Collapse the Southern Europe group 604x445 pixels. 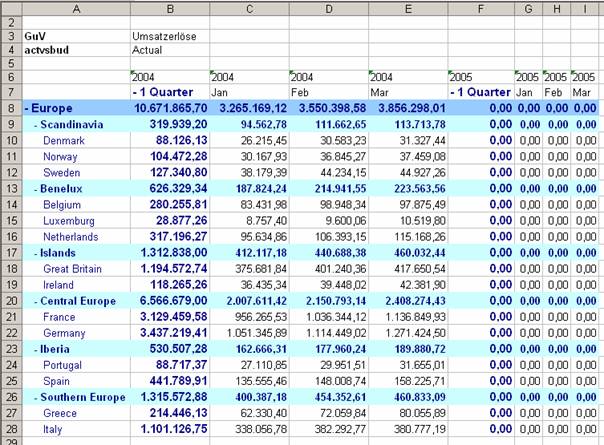pyautogui.click(x=37, y=396)
